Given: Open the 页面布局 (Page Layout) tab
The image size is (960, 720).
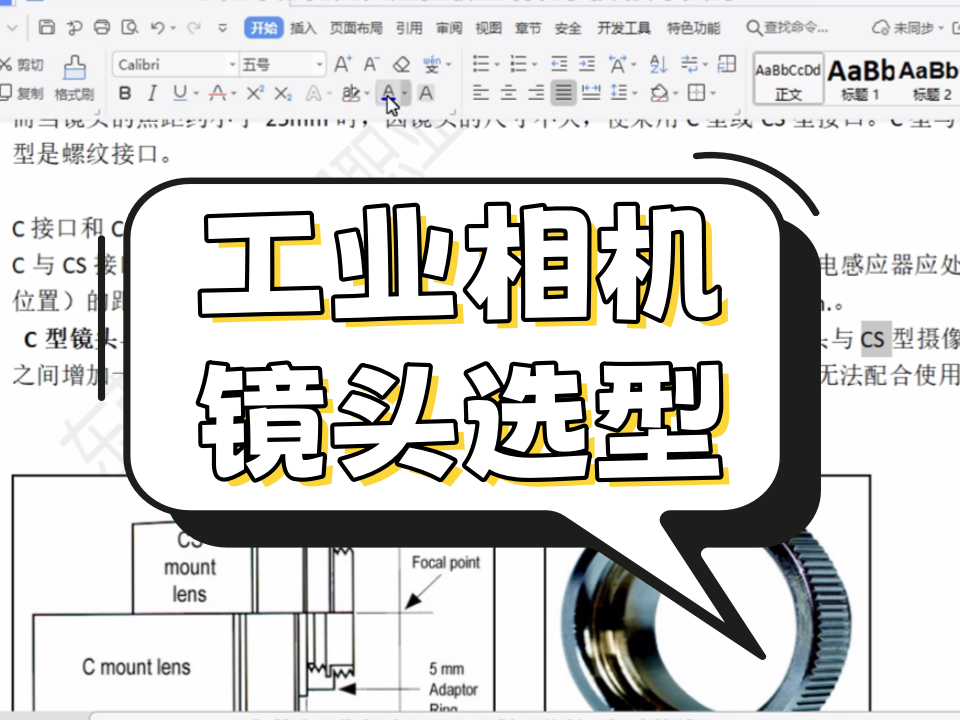Looking at the screenshot, I should (x=356, y=28).
